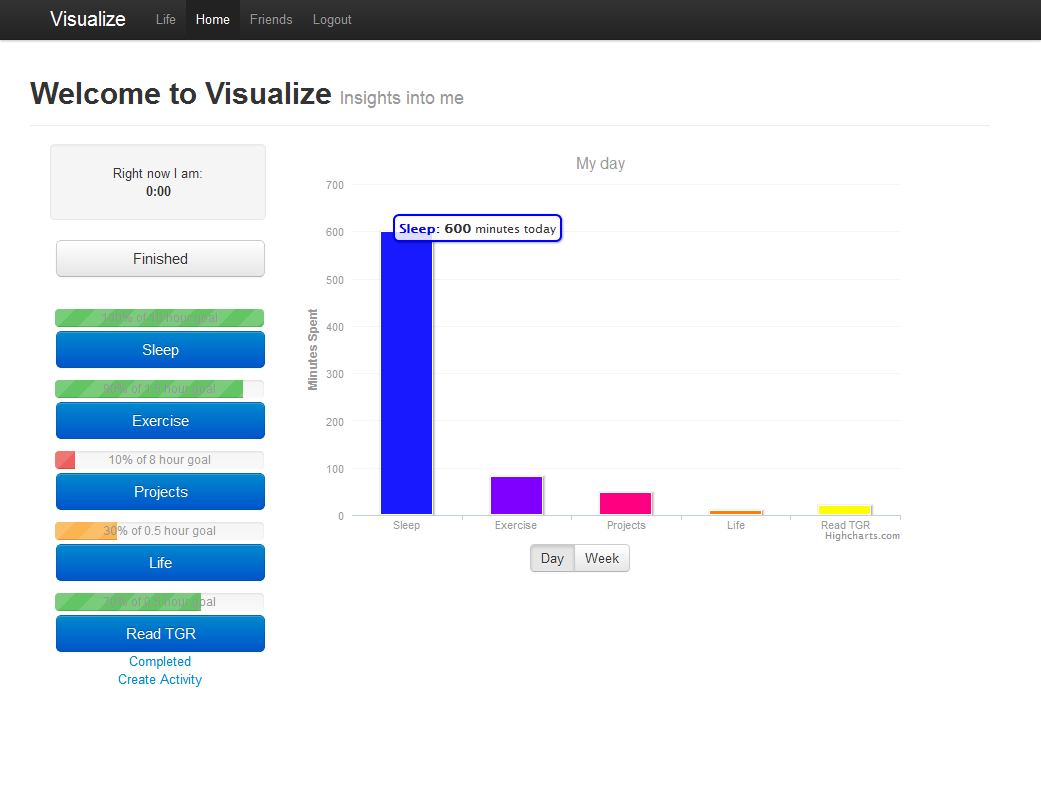
Task: Open the Friends page
Action: 271,20
